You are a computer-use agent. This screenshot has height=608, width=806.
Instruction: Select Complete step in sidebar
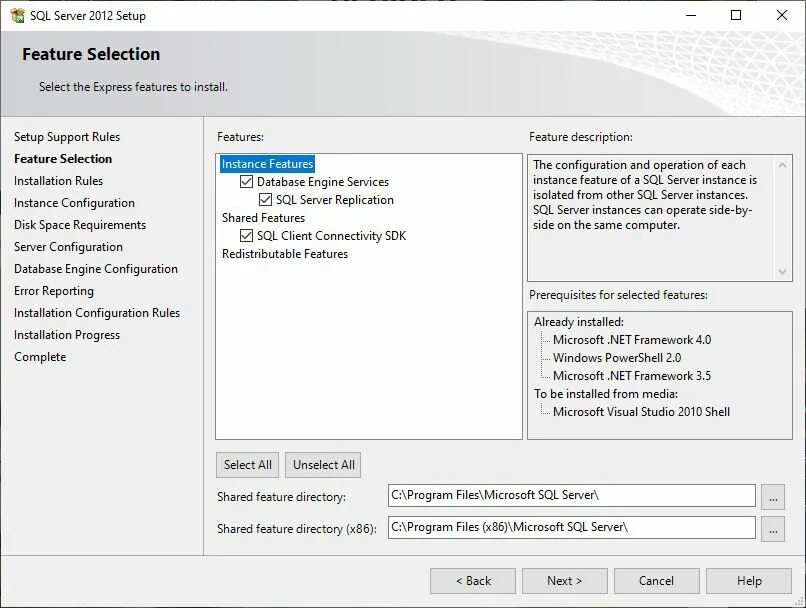(x=40, y=357)
